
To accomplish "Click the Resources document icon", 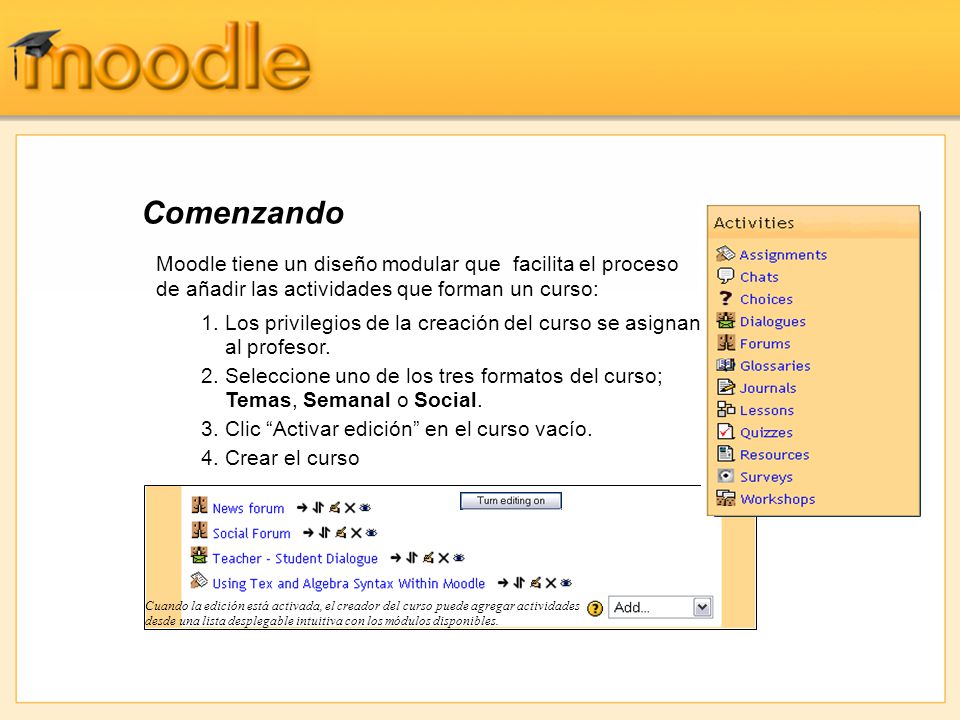I will tap(726, 454).
